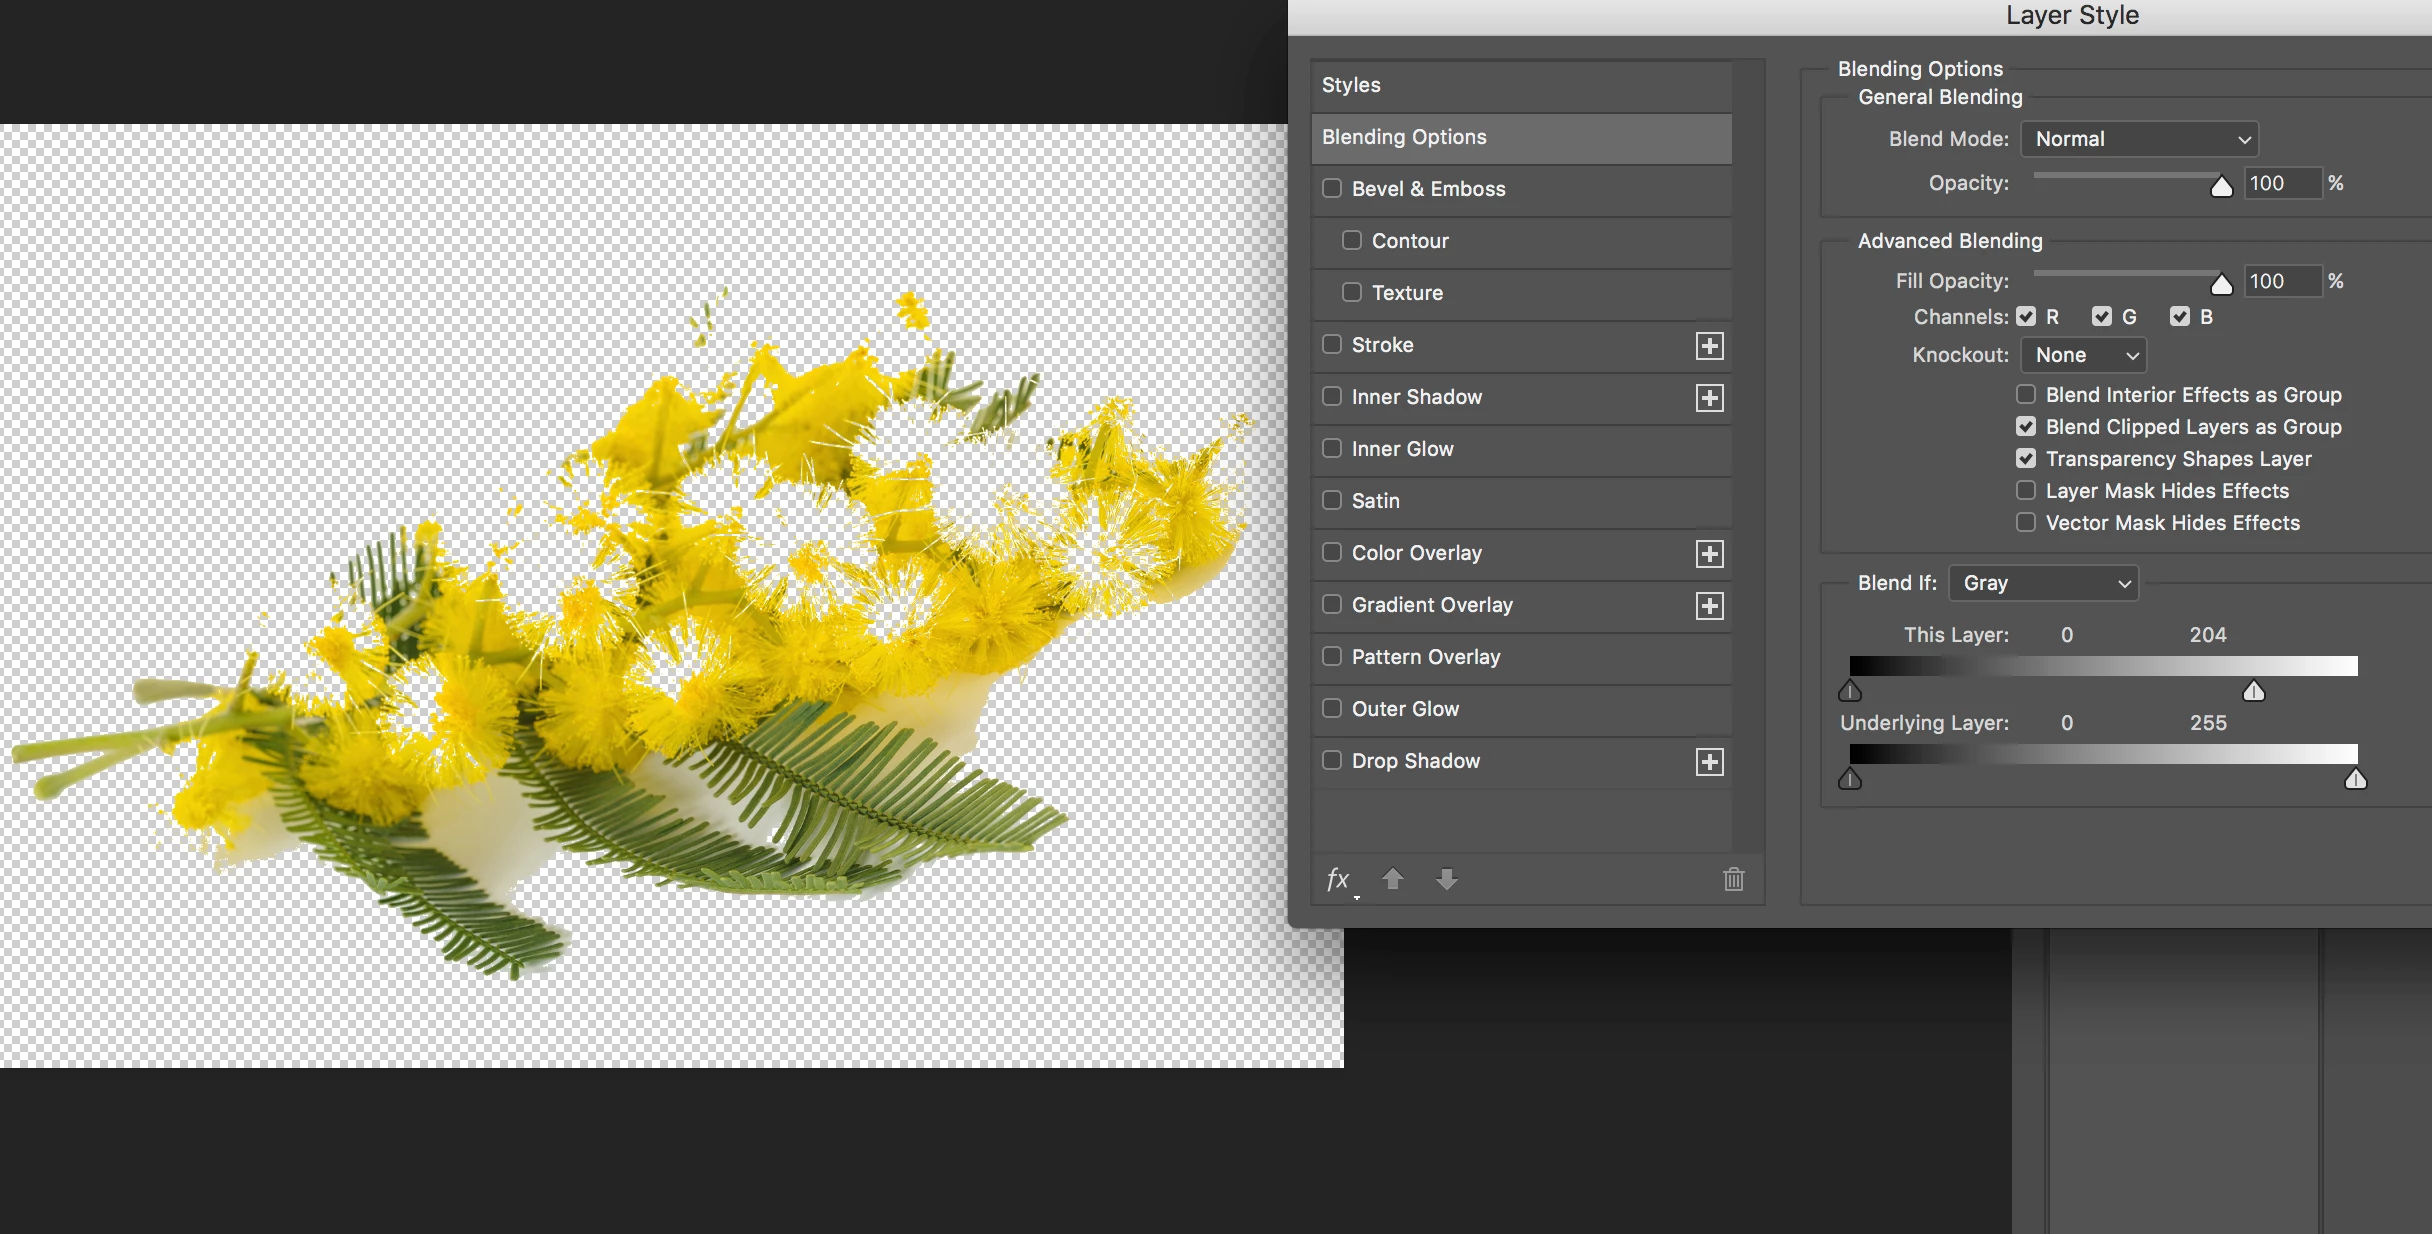Open the Blend If Gray dropdown
The image size is (2432, 1234).
click(x=2043, y=583)
